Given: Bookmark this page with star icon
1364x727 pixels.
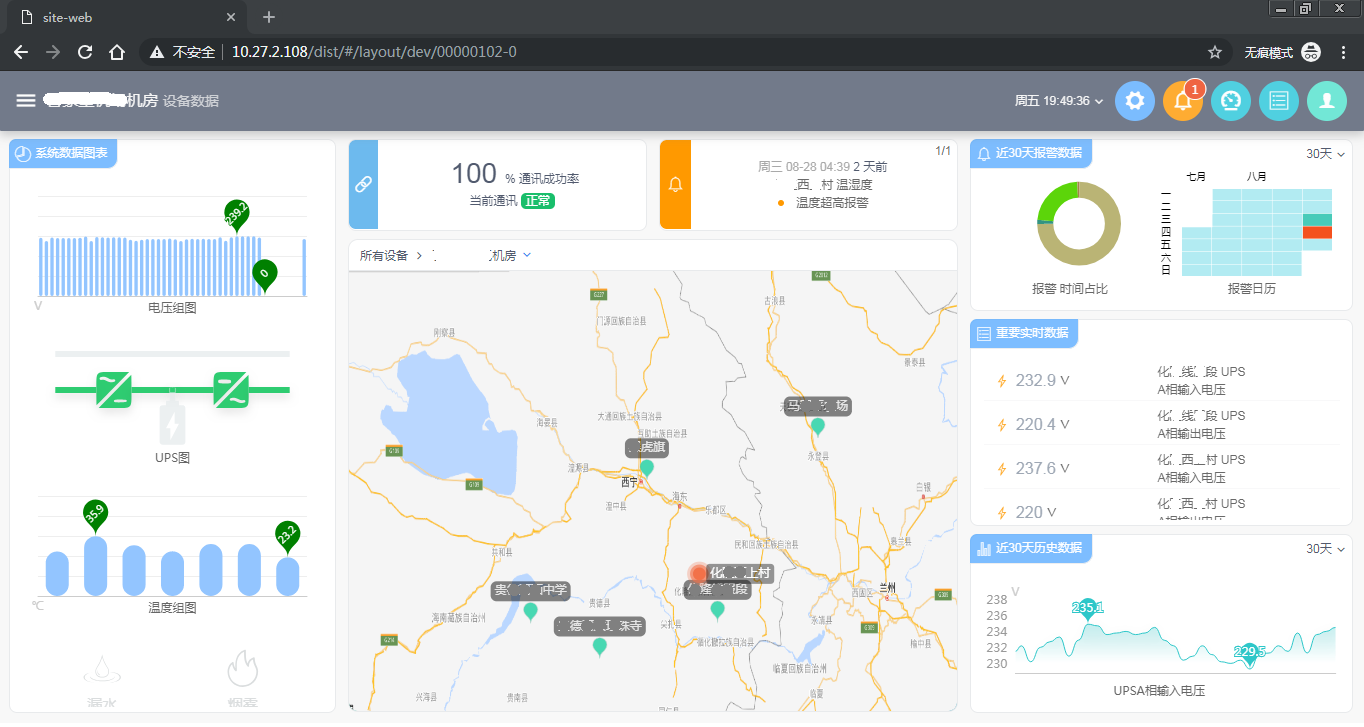Looking at the screenshot, I should pyautogui.click(x=1215, y=52).
